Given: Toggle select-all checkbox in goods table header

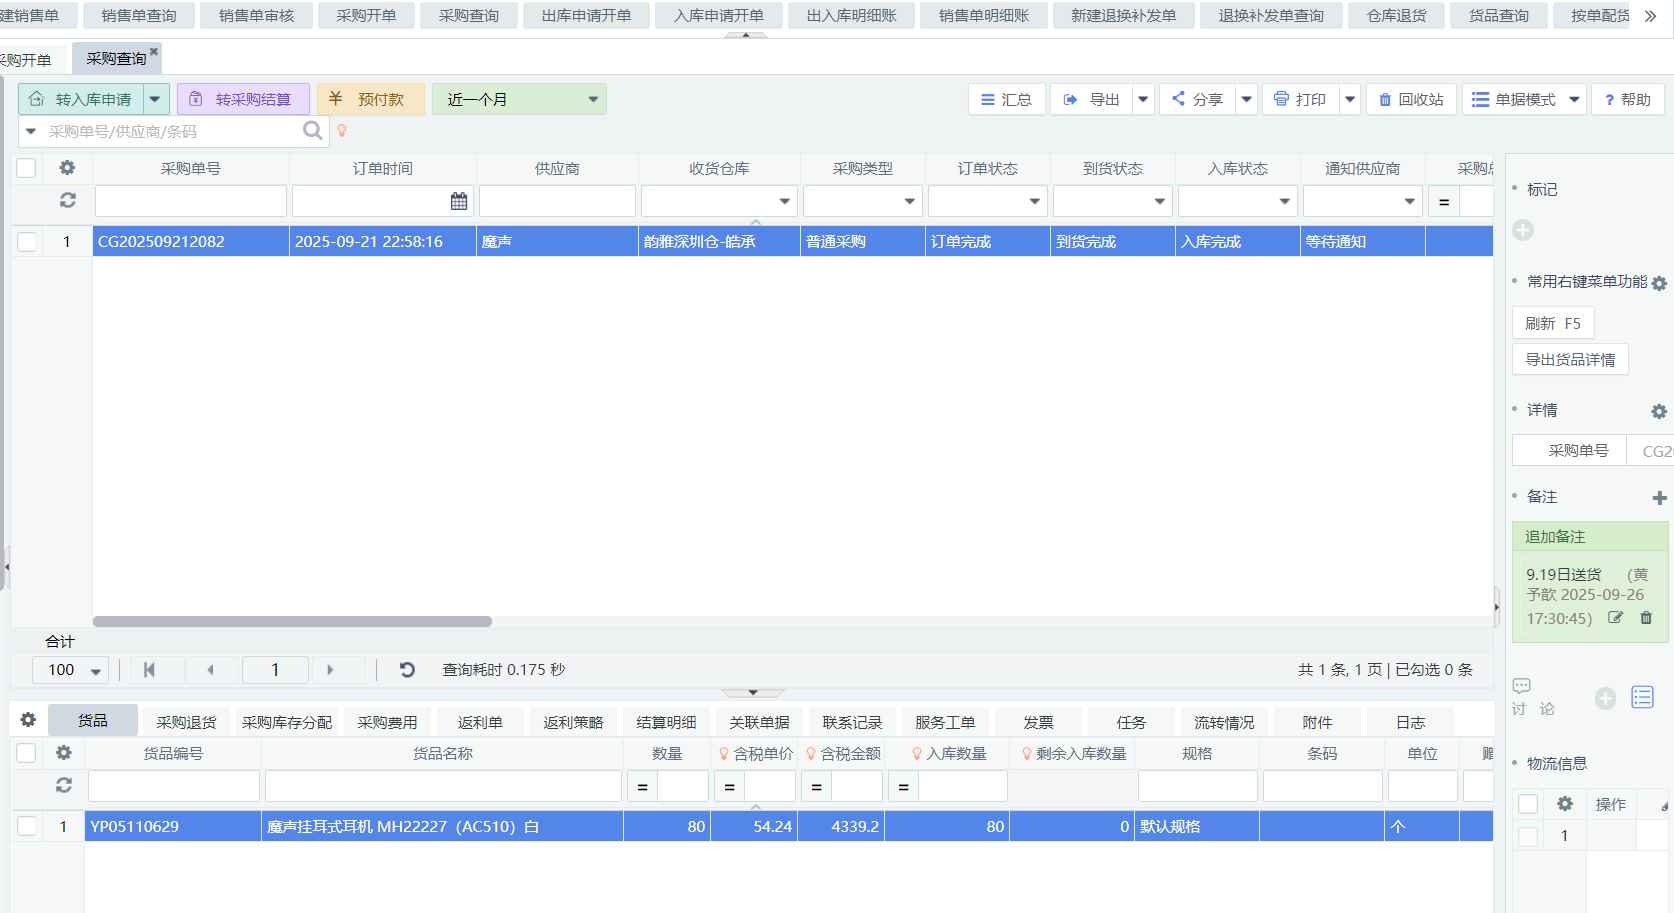Looking at the screenshot, I should pos(27,753).
